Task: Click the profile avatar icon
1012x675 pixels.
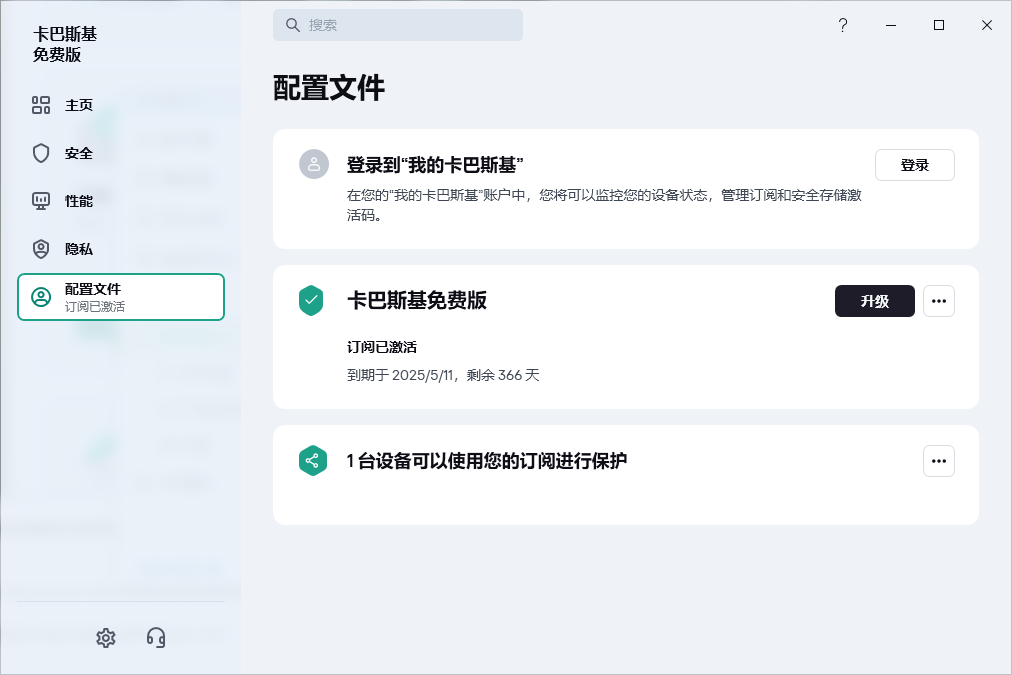Action: tap(313, 165)
